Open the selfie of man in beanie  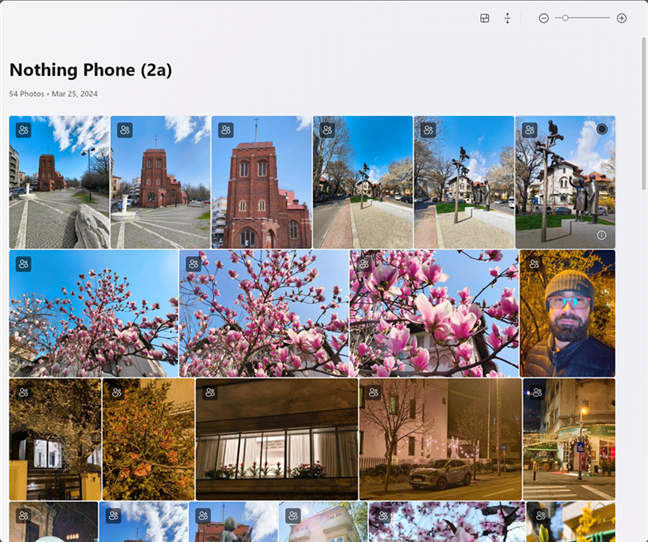point(567,313)
